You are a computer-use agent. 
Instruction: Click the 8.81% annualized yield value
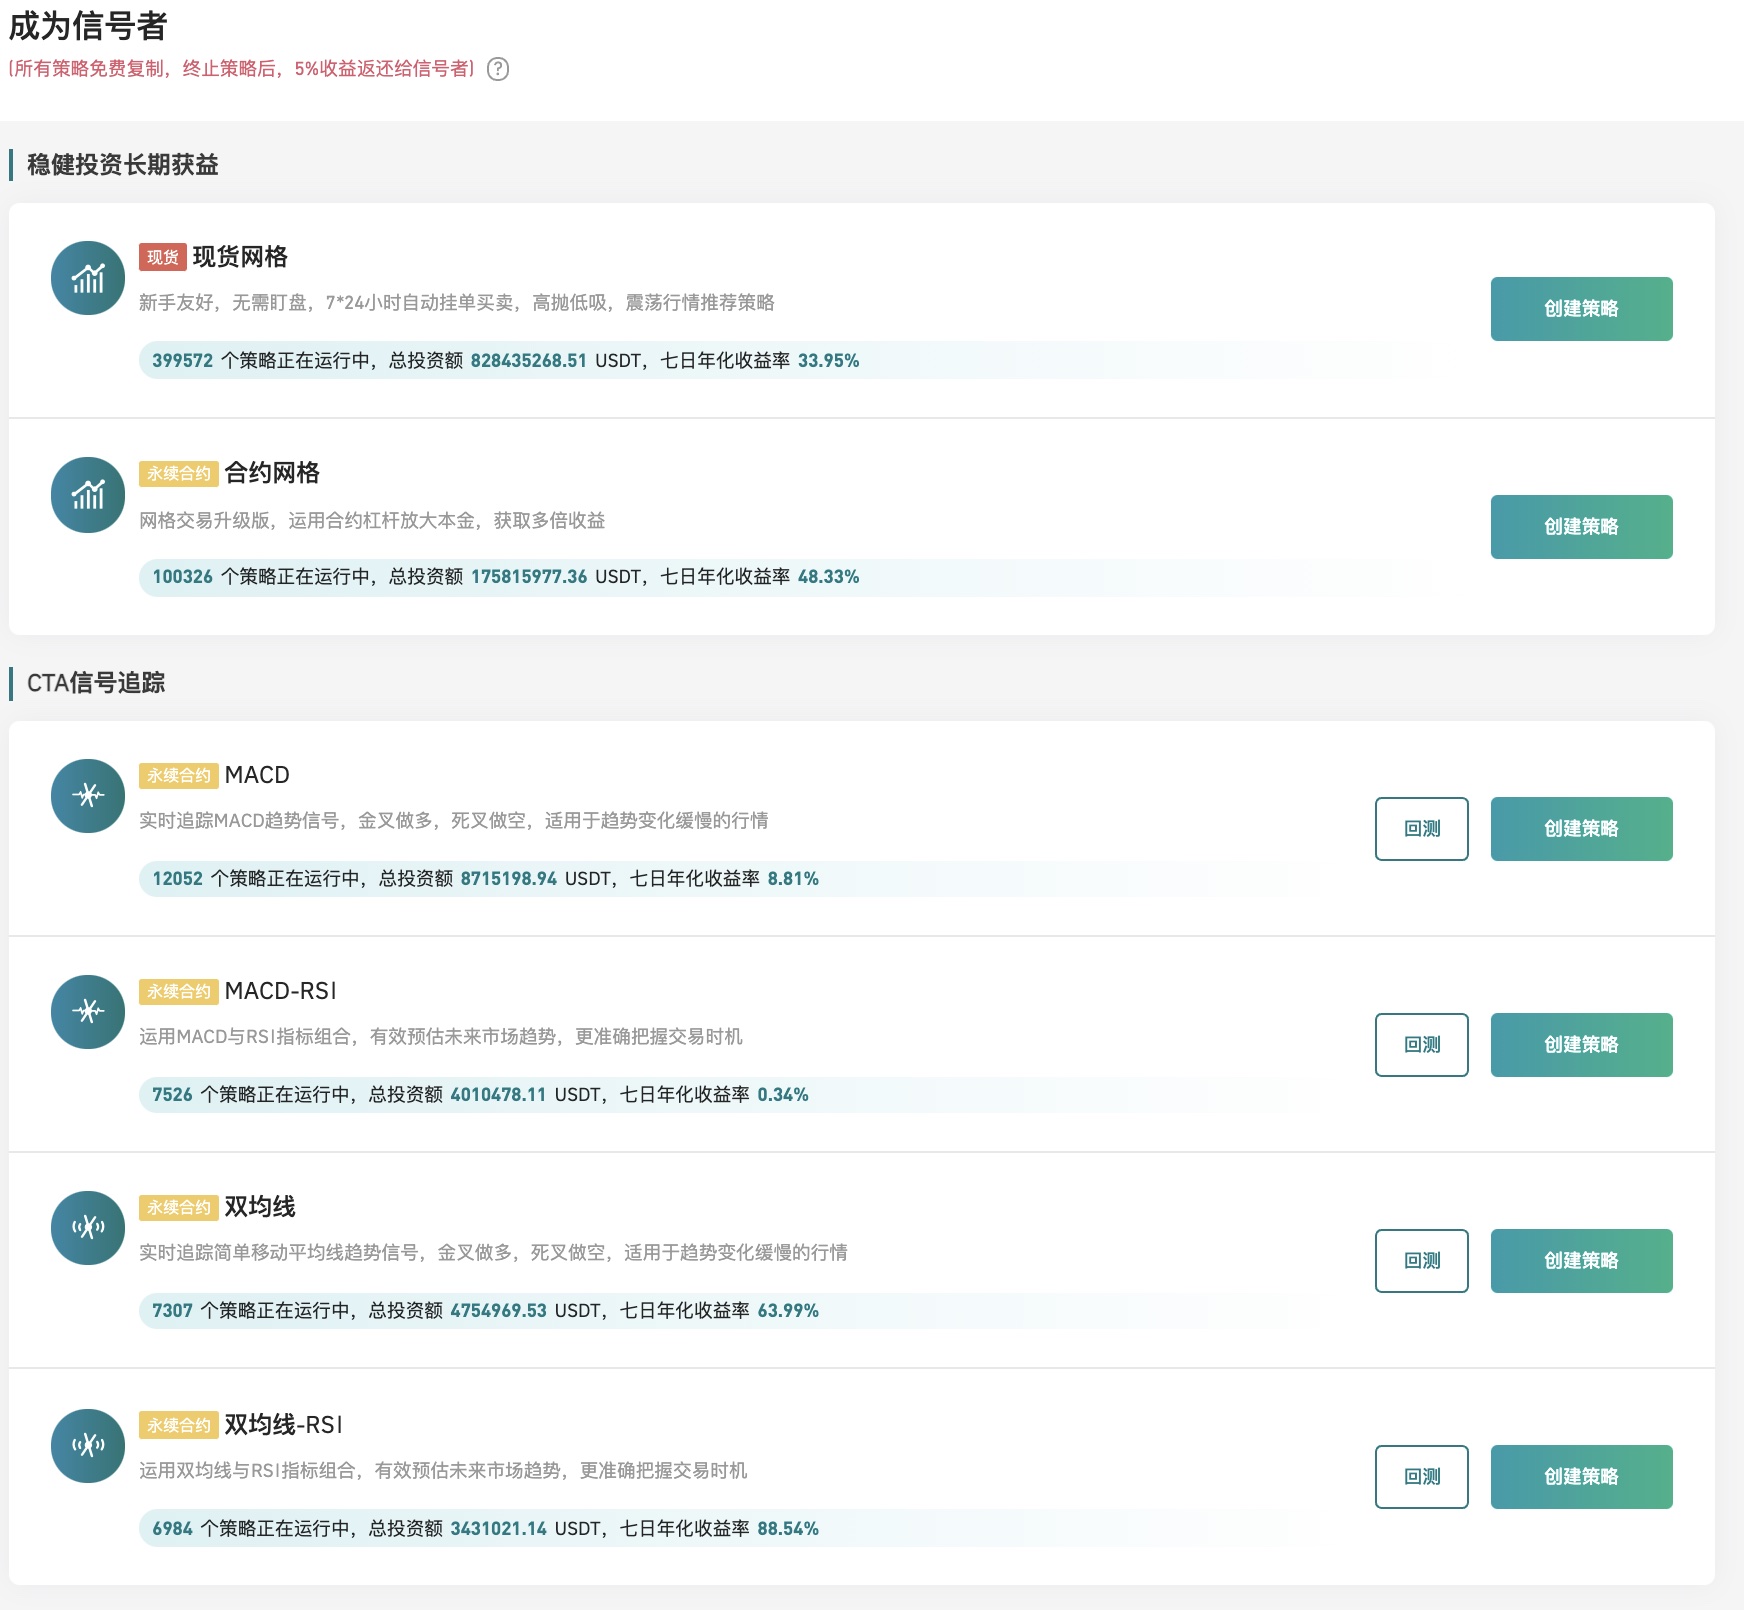pyautogui.click(x=794, y=879)
